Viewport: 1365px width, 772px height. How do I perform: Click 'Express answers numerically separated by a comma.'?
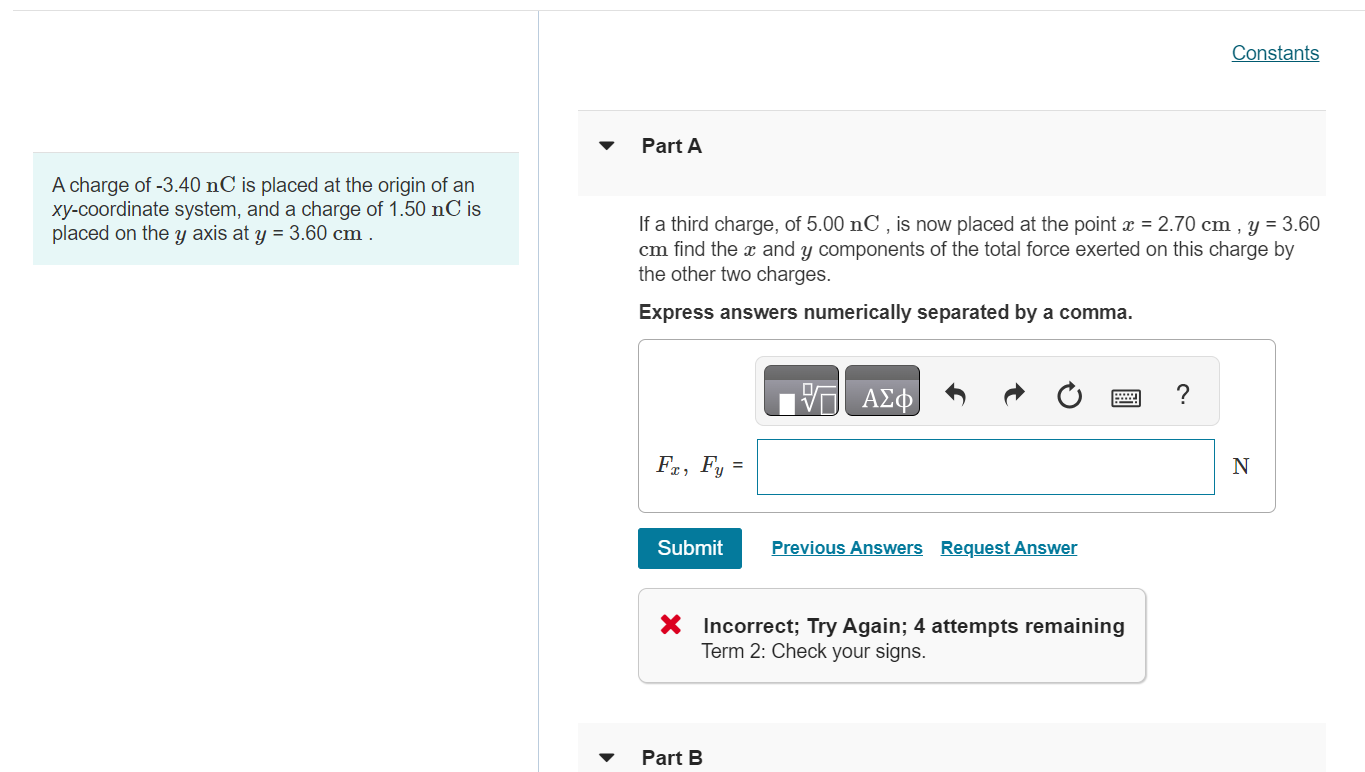(886, 312)
